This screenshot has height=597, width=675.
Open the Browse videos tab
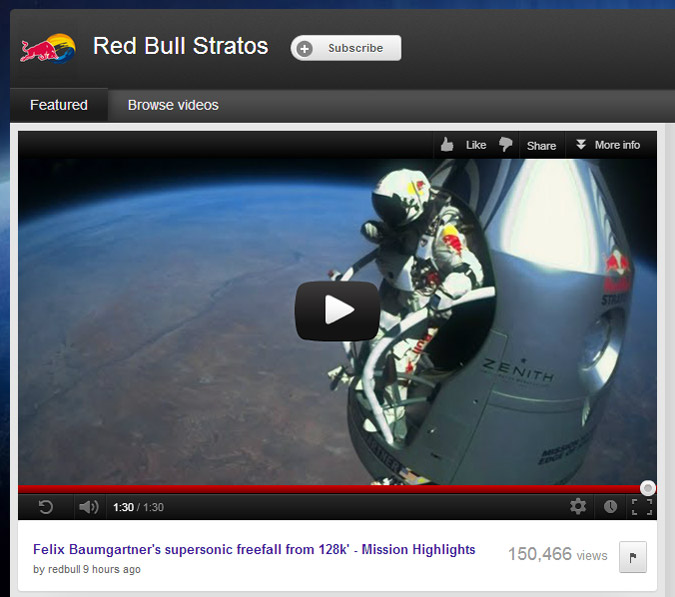173,105
